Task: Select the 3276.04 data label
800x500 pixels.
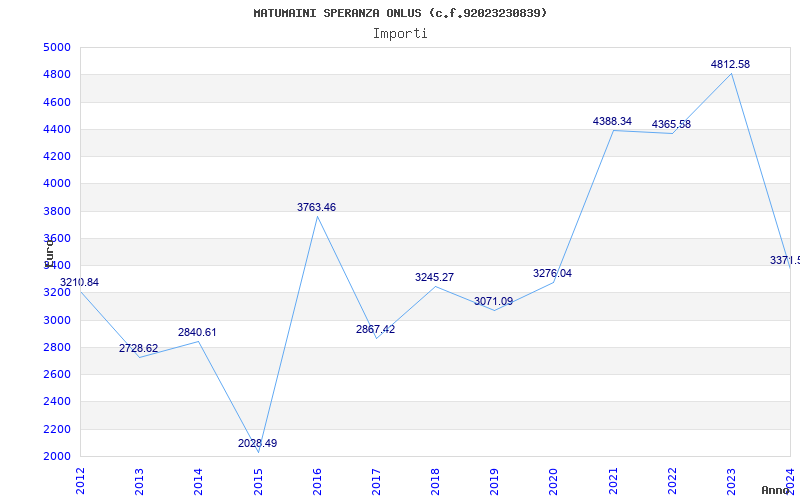Action: click(x=553, y=273)
